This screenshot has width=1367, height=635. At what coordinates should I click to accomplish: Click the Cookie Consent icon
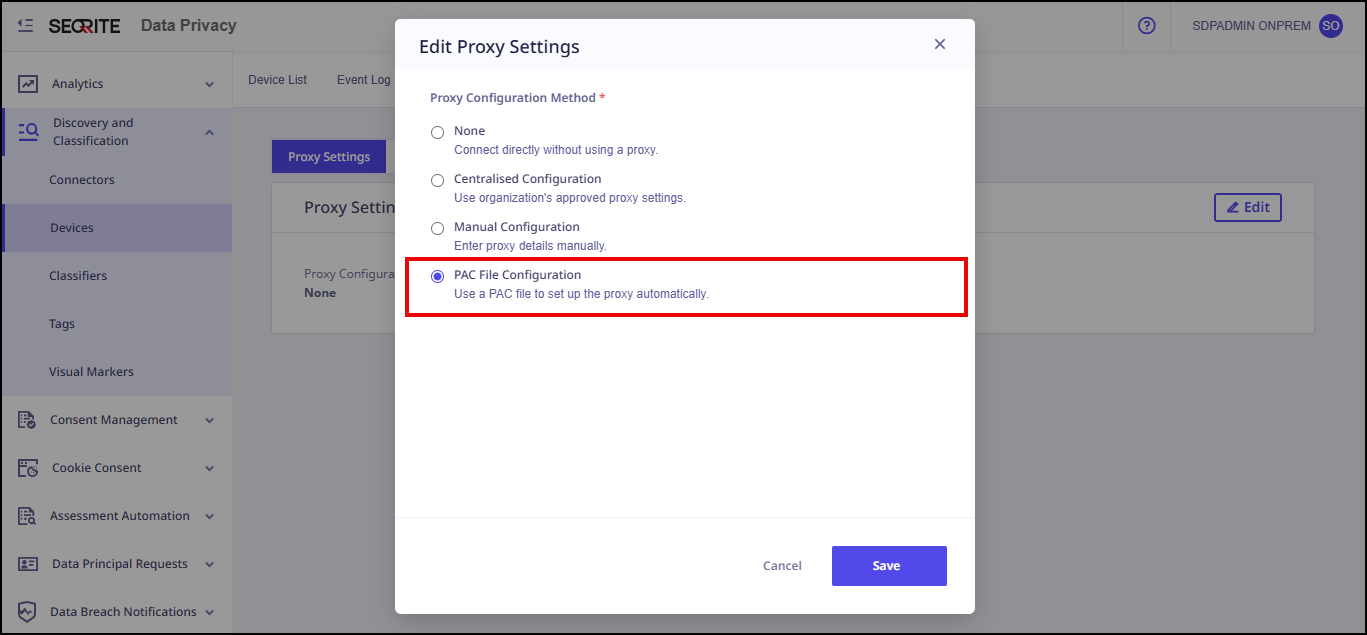coord(28,468)
